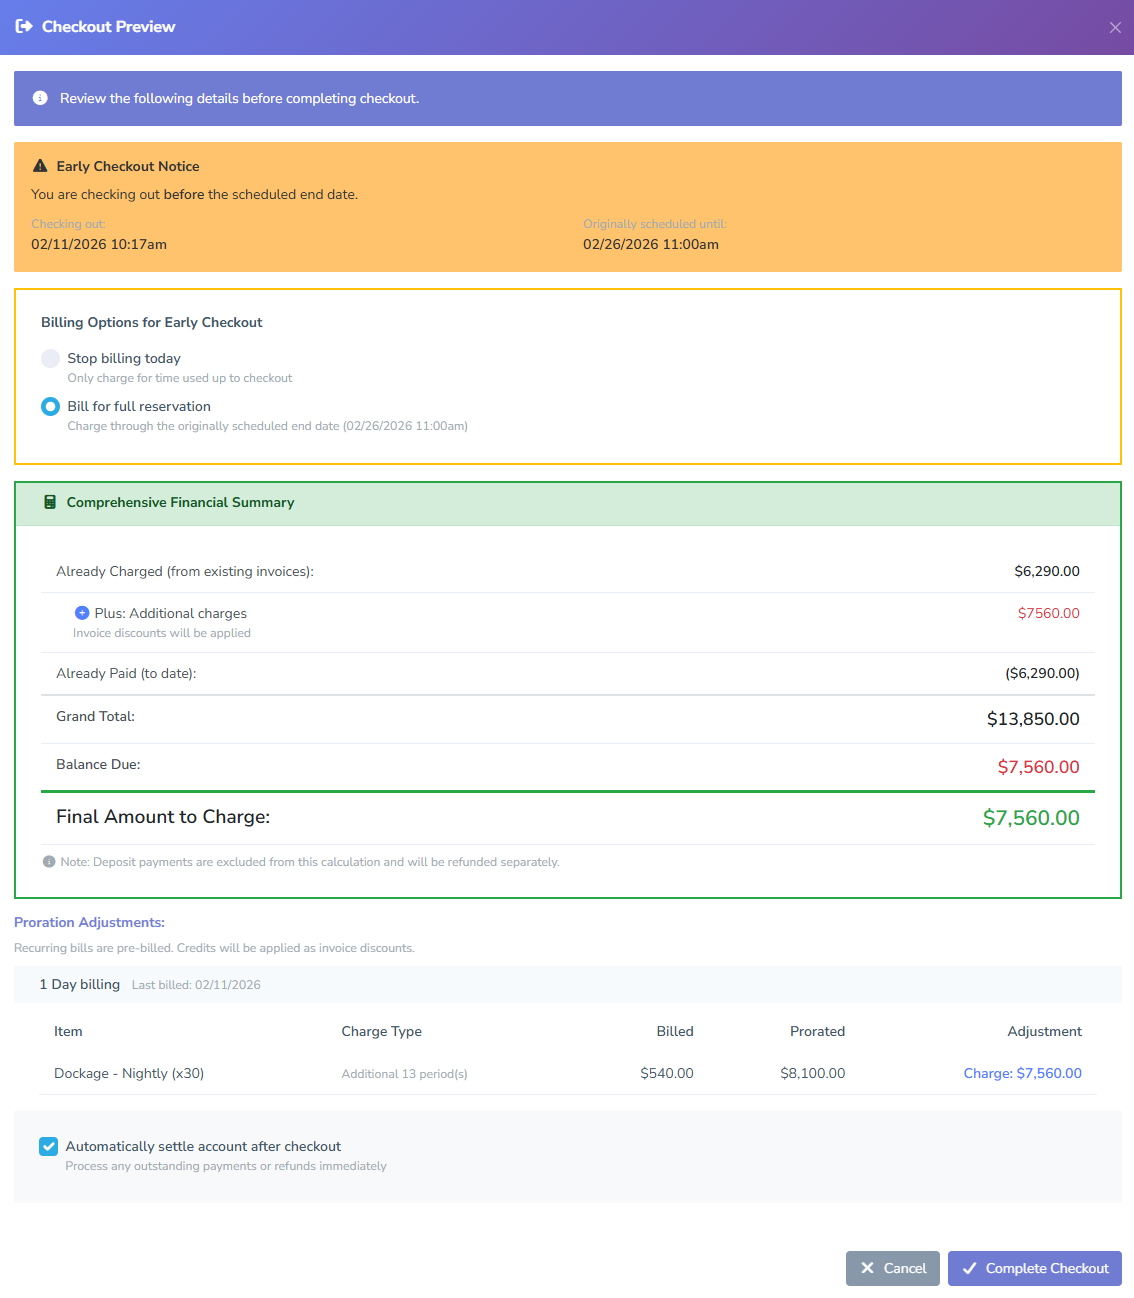Click the 1 Day billing section header
The height and width of the screenshot is (1298, 1134).
80,984
